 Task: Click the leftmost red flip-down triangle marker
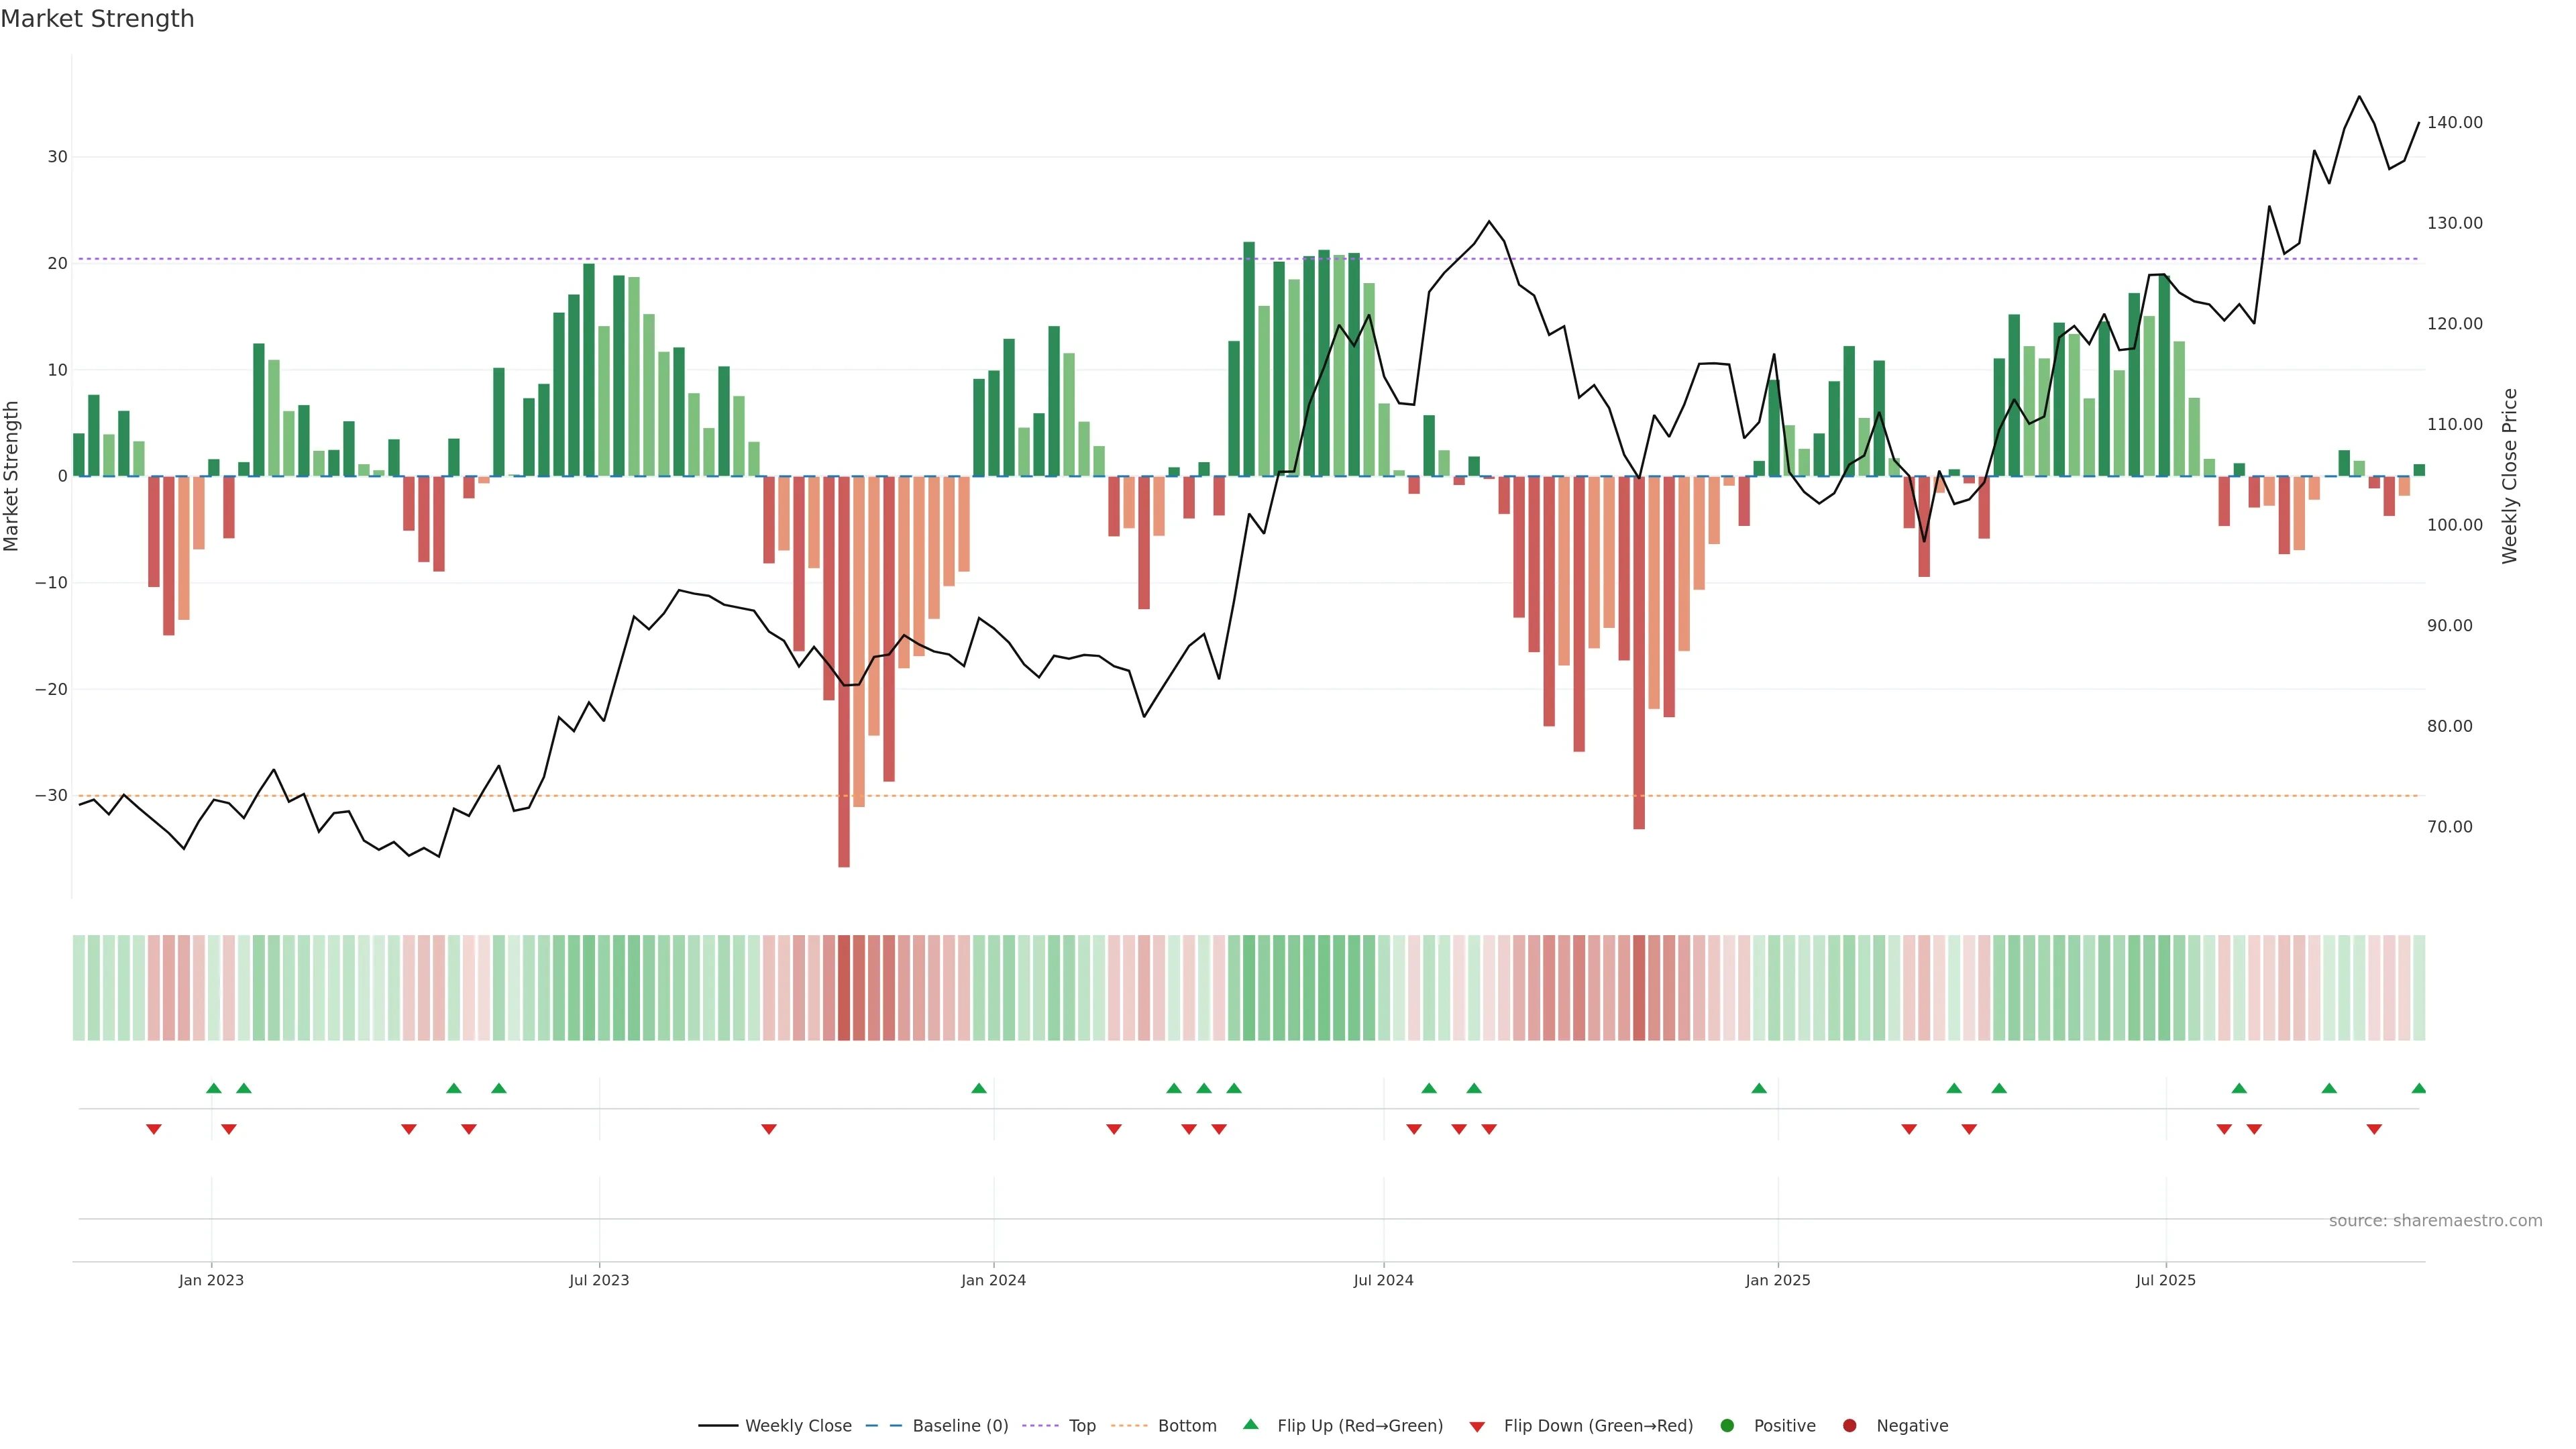coord(154,1129)
